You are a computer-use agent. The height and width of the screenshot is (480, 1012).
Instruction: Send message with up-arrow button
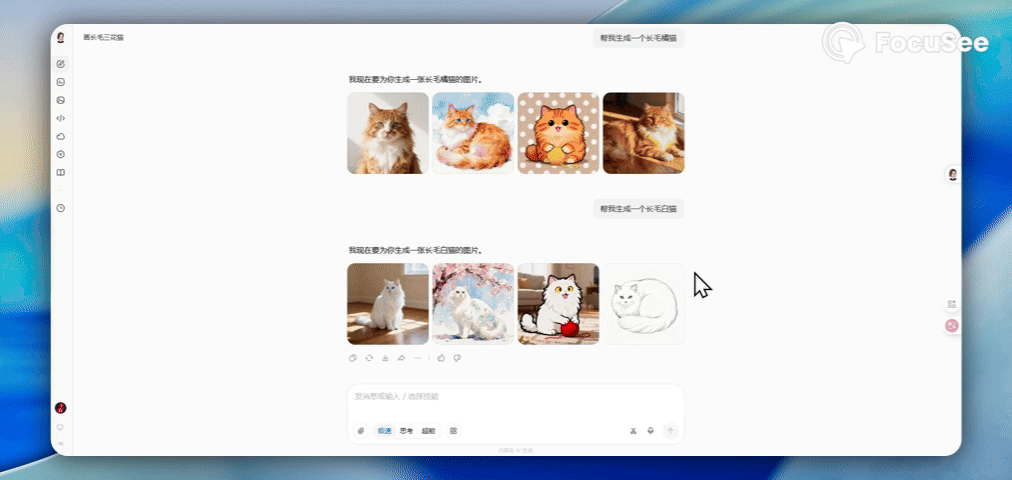[x=671, y=431]
